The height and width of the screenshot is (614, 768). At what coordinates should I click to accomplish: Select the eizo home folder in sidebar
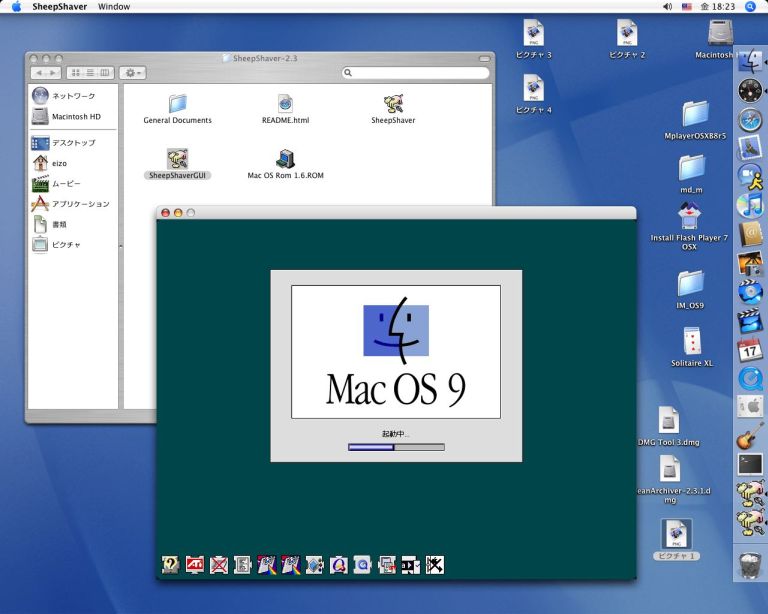pyautogui.click(x=72, y=163)
